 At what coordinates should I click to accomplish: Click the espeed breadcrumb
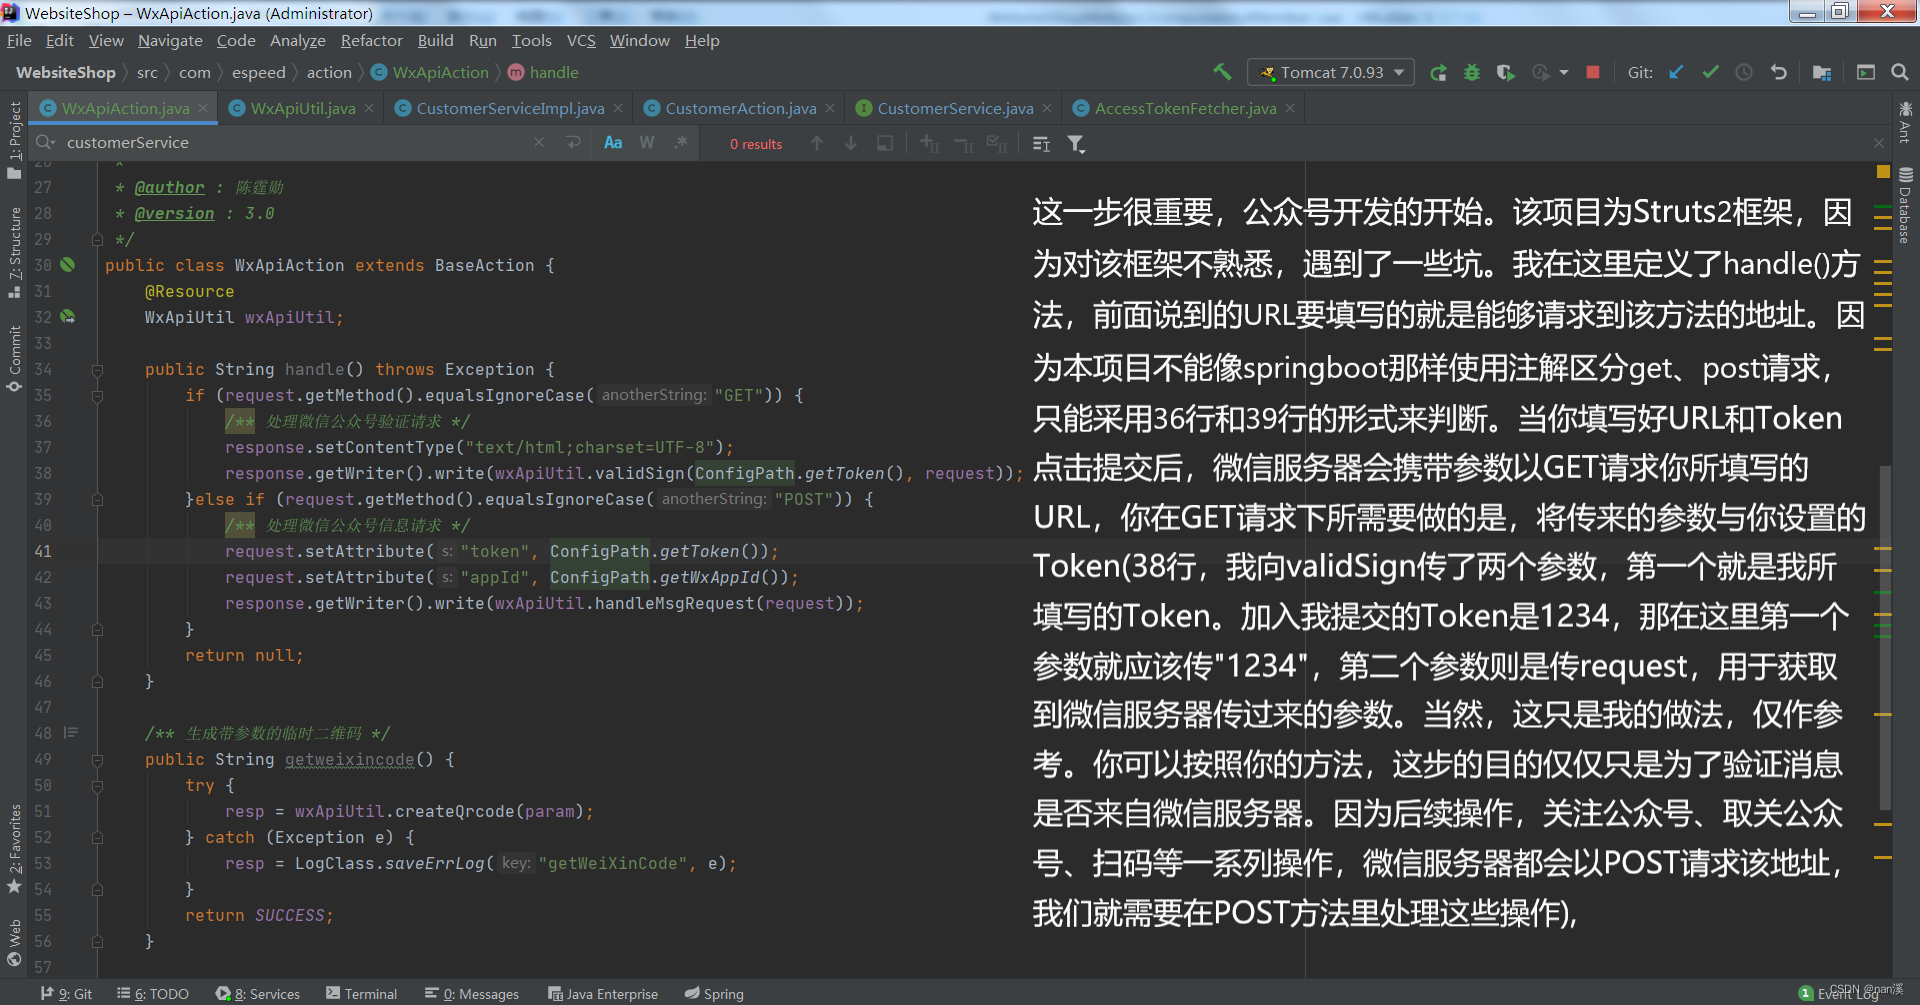click(x=259, y=72)
